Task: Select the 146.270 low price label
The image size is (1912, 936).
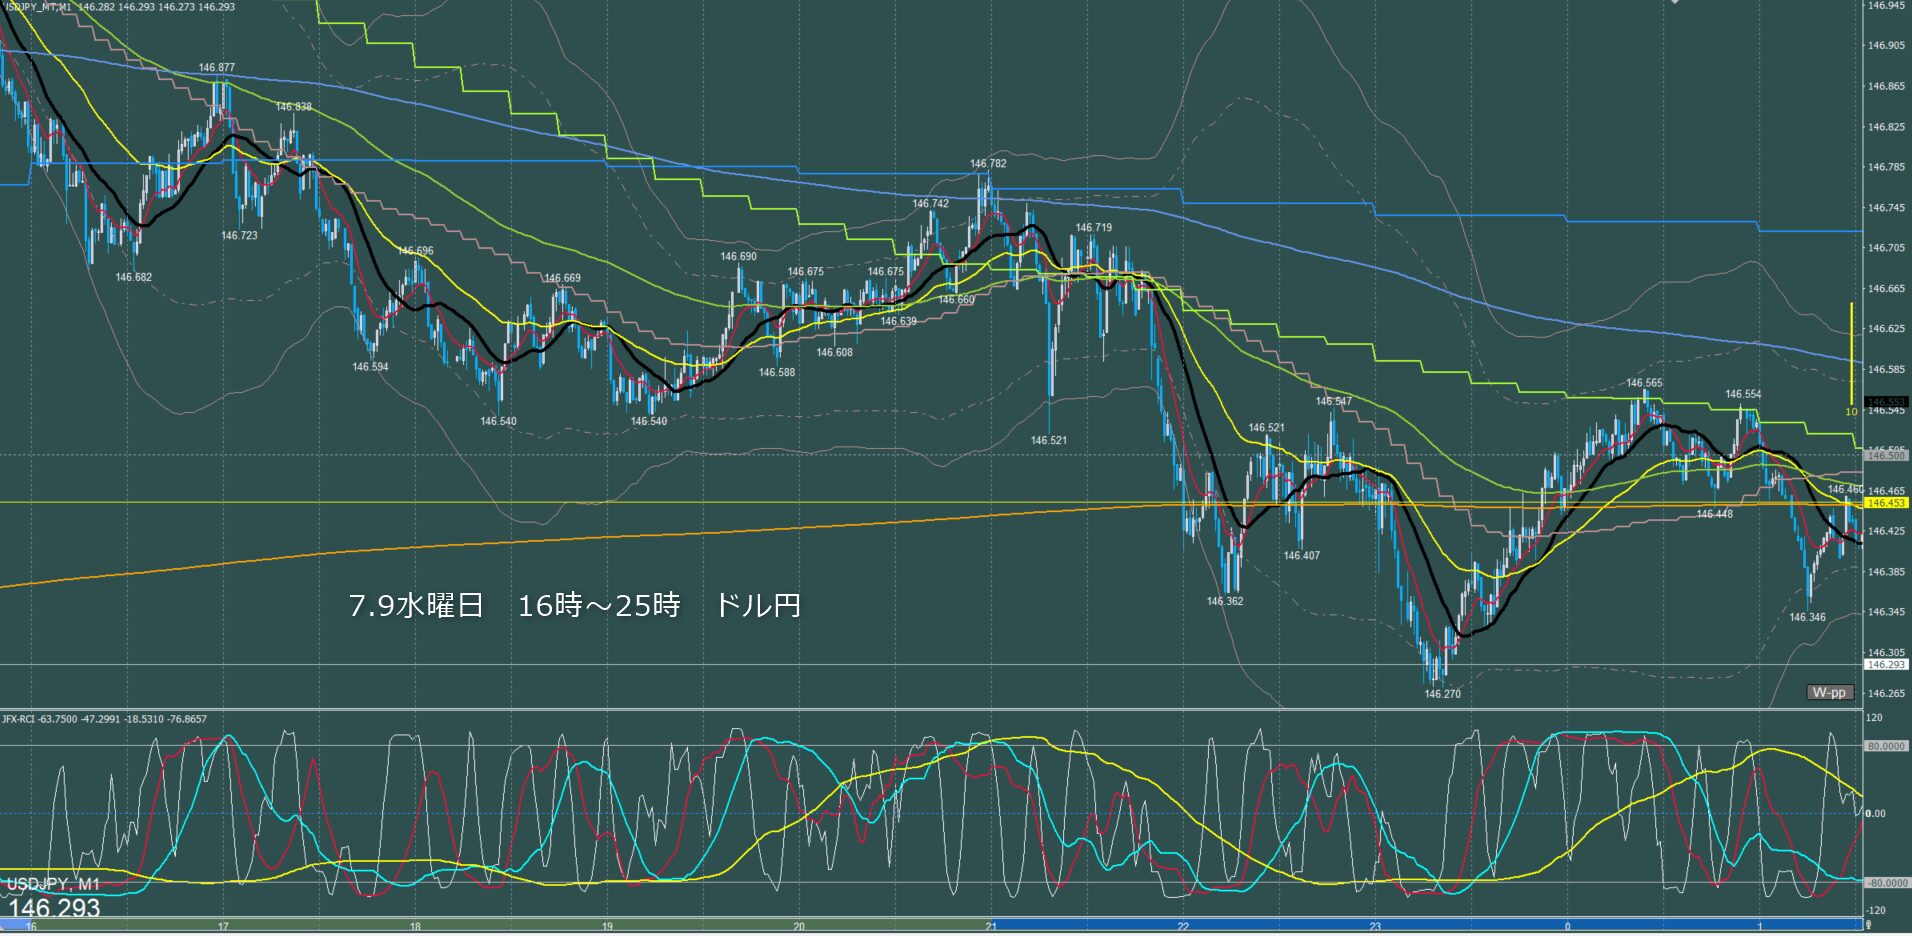Action: tap(1442, 694)
